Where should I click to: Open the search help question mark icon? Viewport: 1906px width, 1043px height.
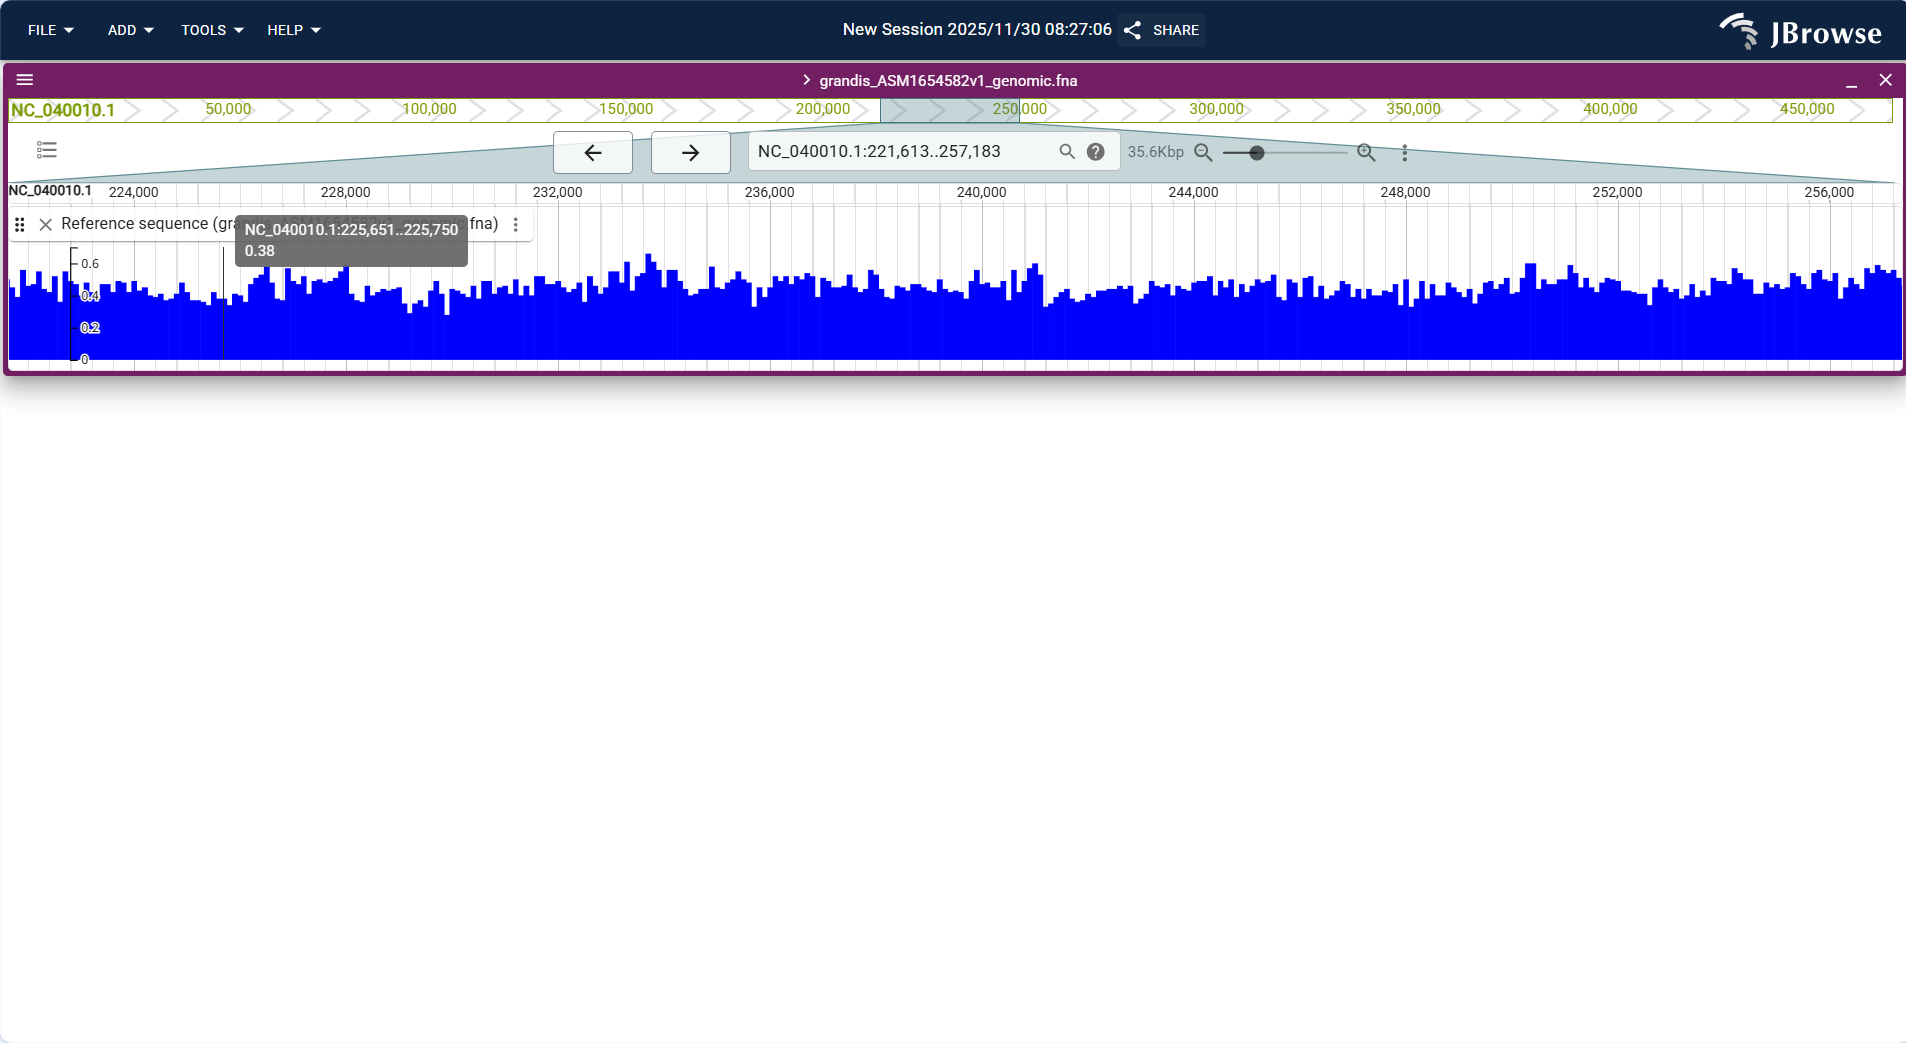point(1094,151)
